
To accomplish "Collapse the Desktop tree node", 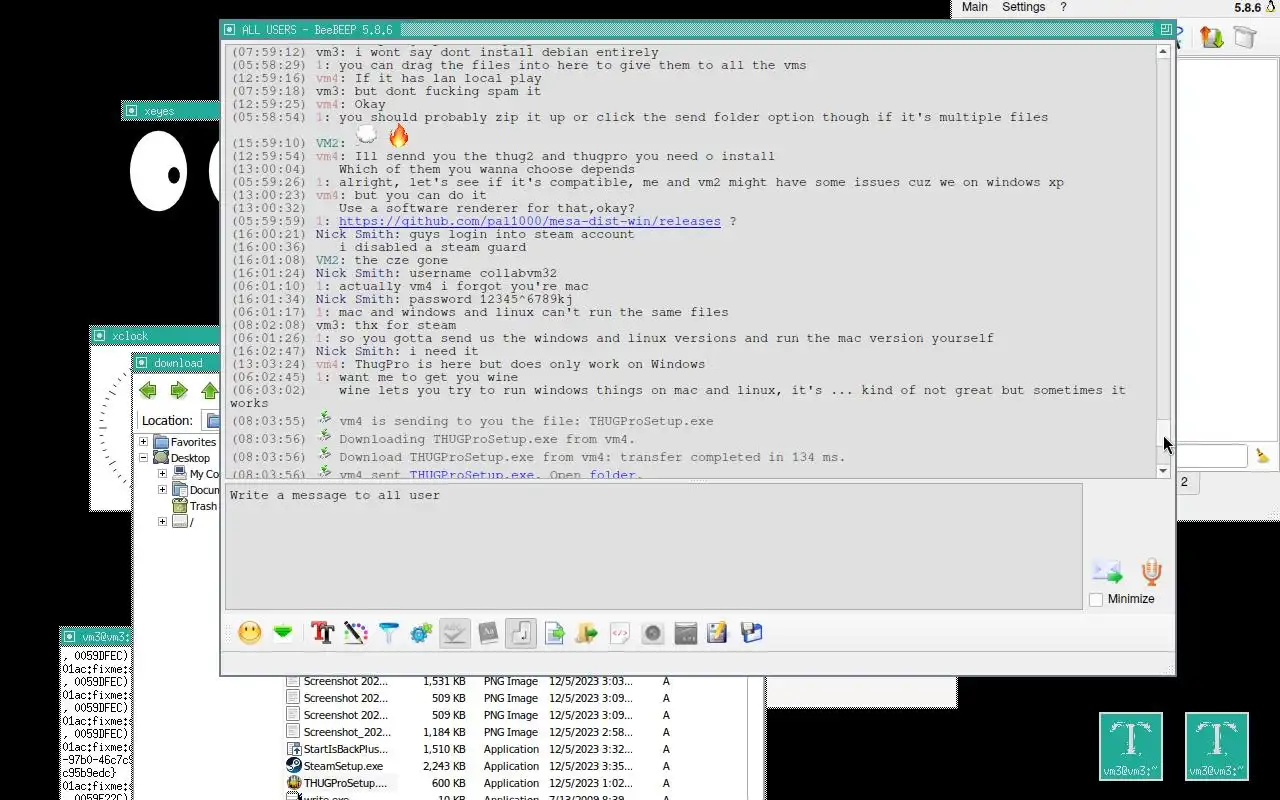I will click(143, 458).
